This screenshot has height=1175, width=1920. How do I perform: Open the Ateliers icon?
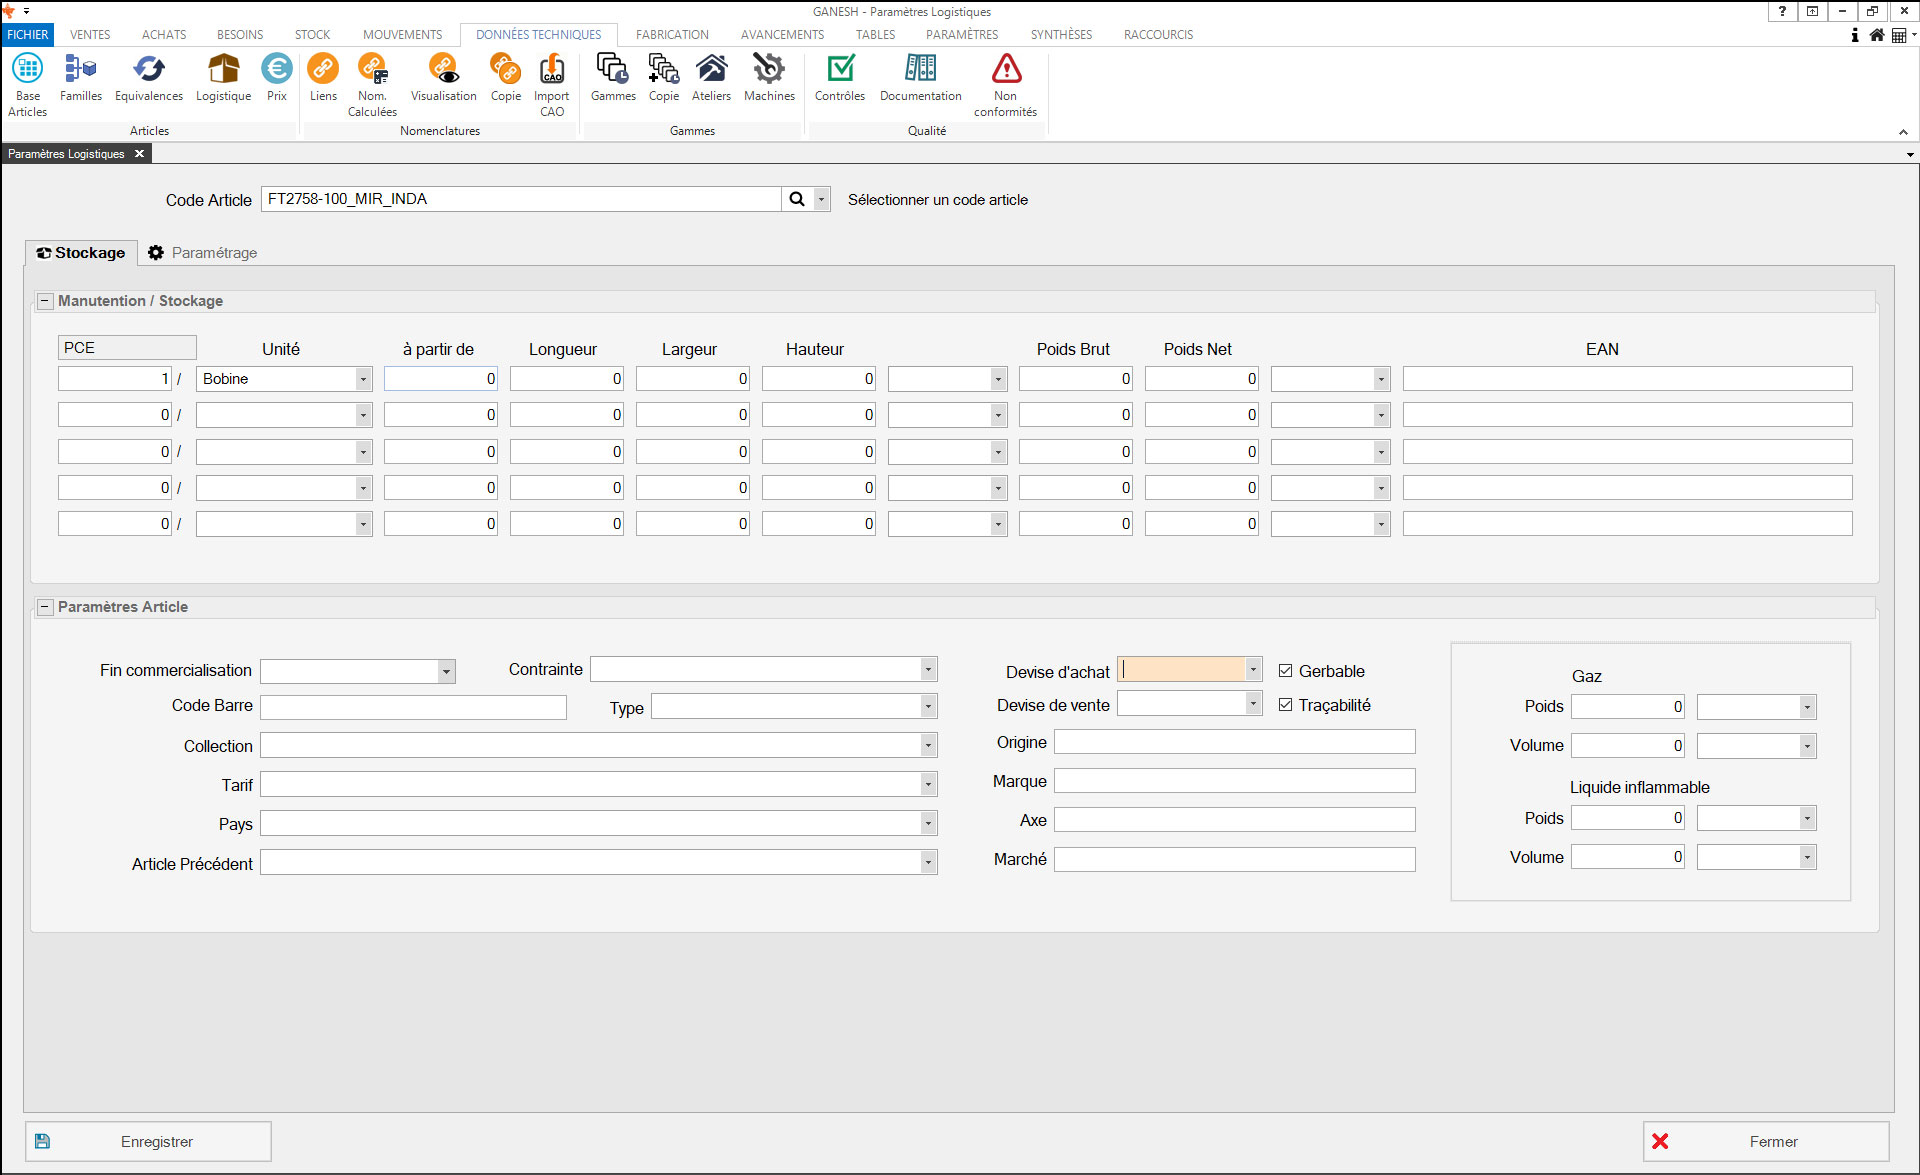pyautogui.click(x=711, y=70)
